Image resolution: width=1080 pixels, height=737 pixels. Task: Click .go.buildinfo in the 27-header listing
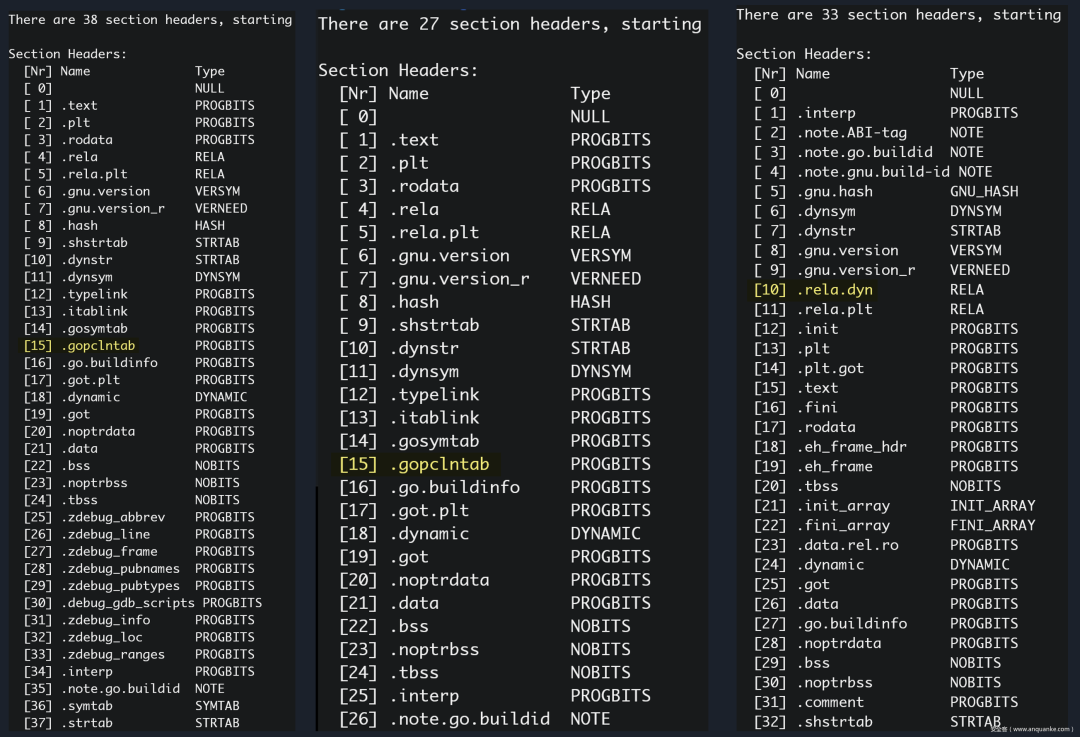point(455,488)
